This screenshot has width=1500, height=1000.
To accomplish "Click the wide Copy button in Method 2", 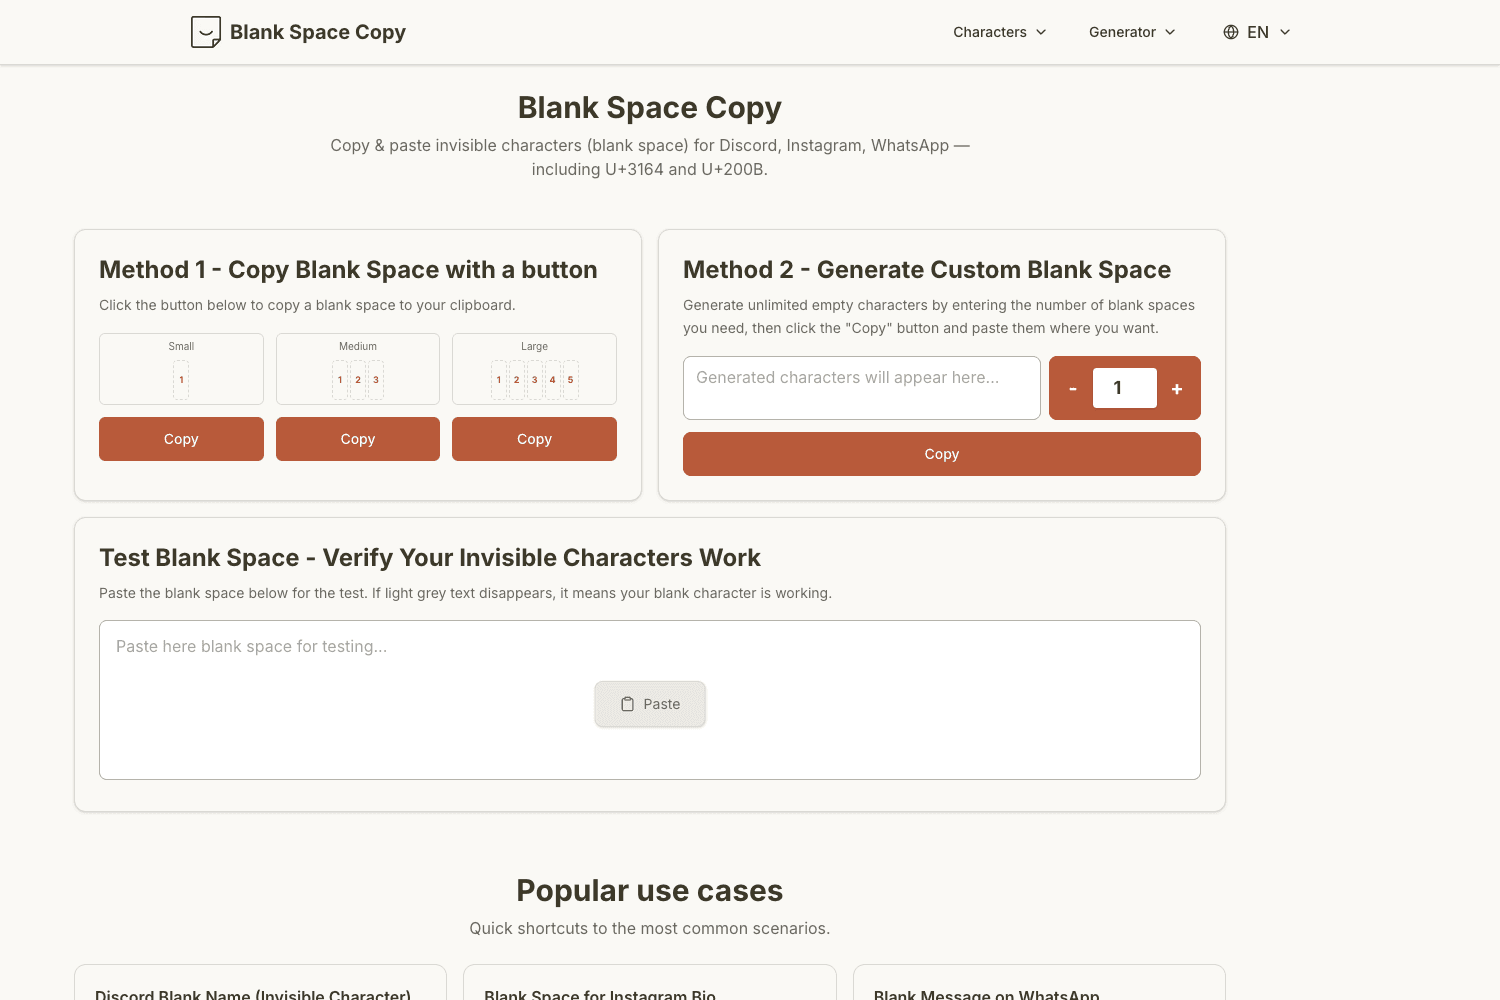I will click(942, 454).
